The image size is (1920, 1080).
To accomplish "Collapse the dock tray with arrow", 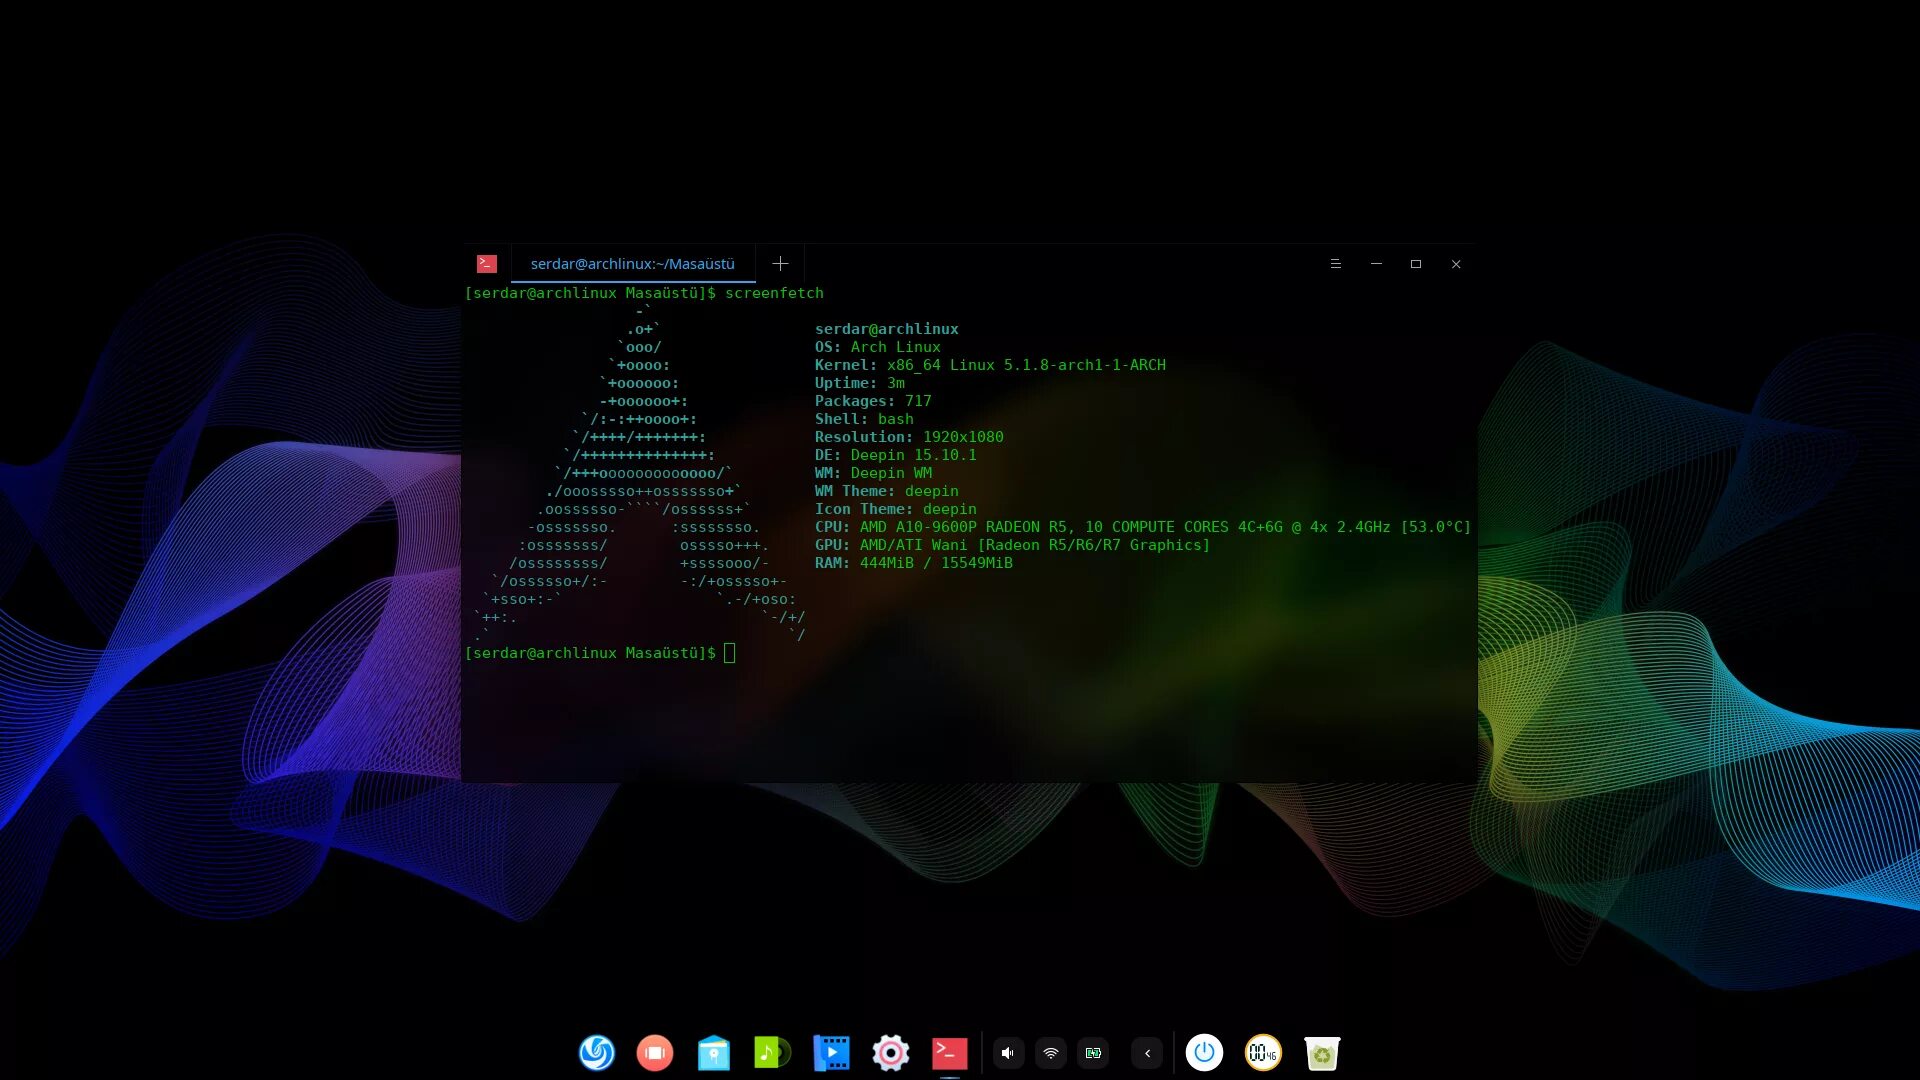I will [x=1147, y=1053].
